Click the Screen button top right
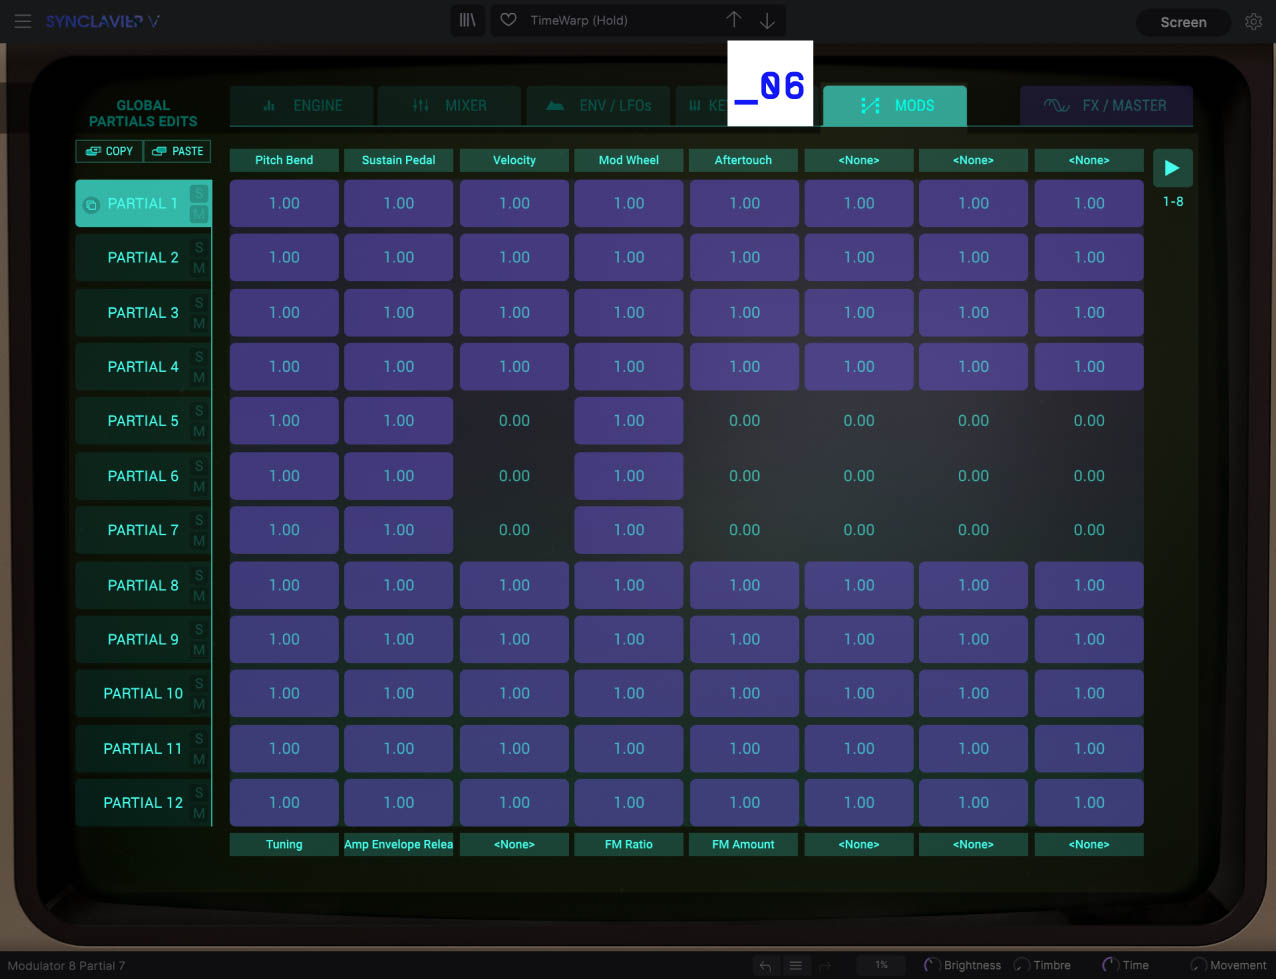Viewport: 1276px width, 979px height. point(1183,21)
